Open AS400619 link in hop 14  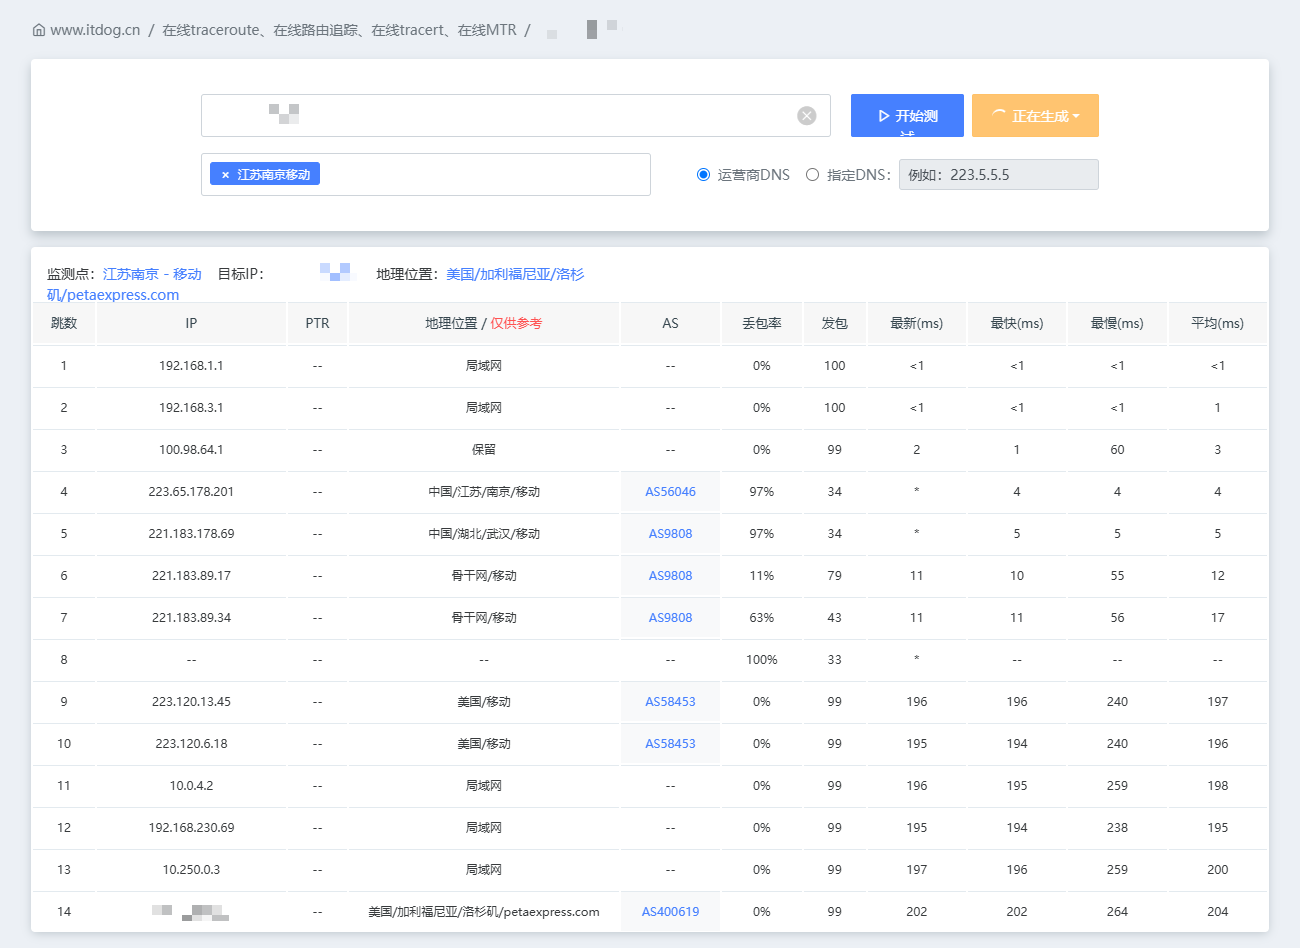tap(670, 912)
